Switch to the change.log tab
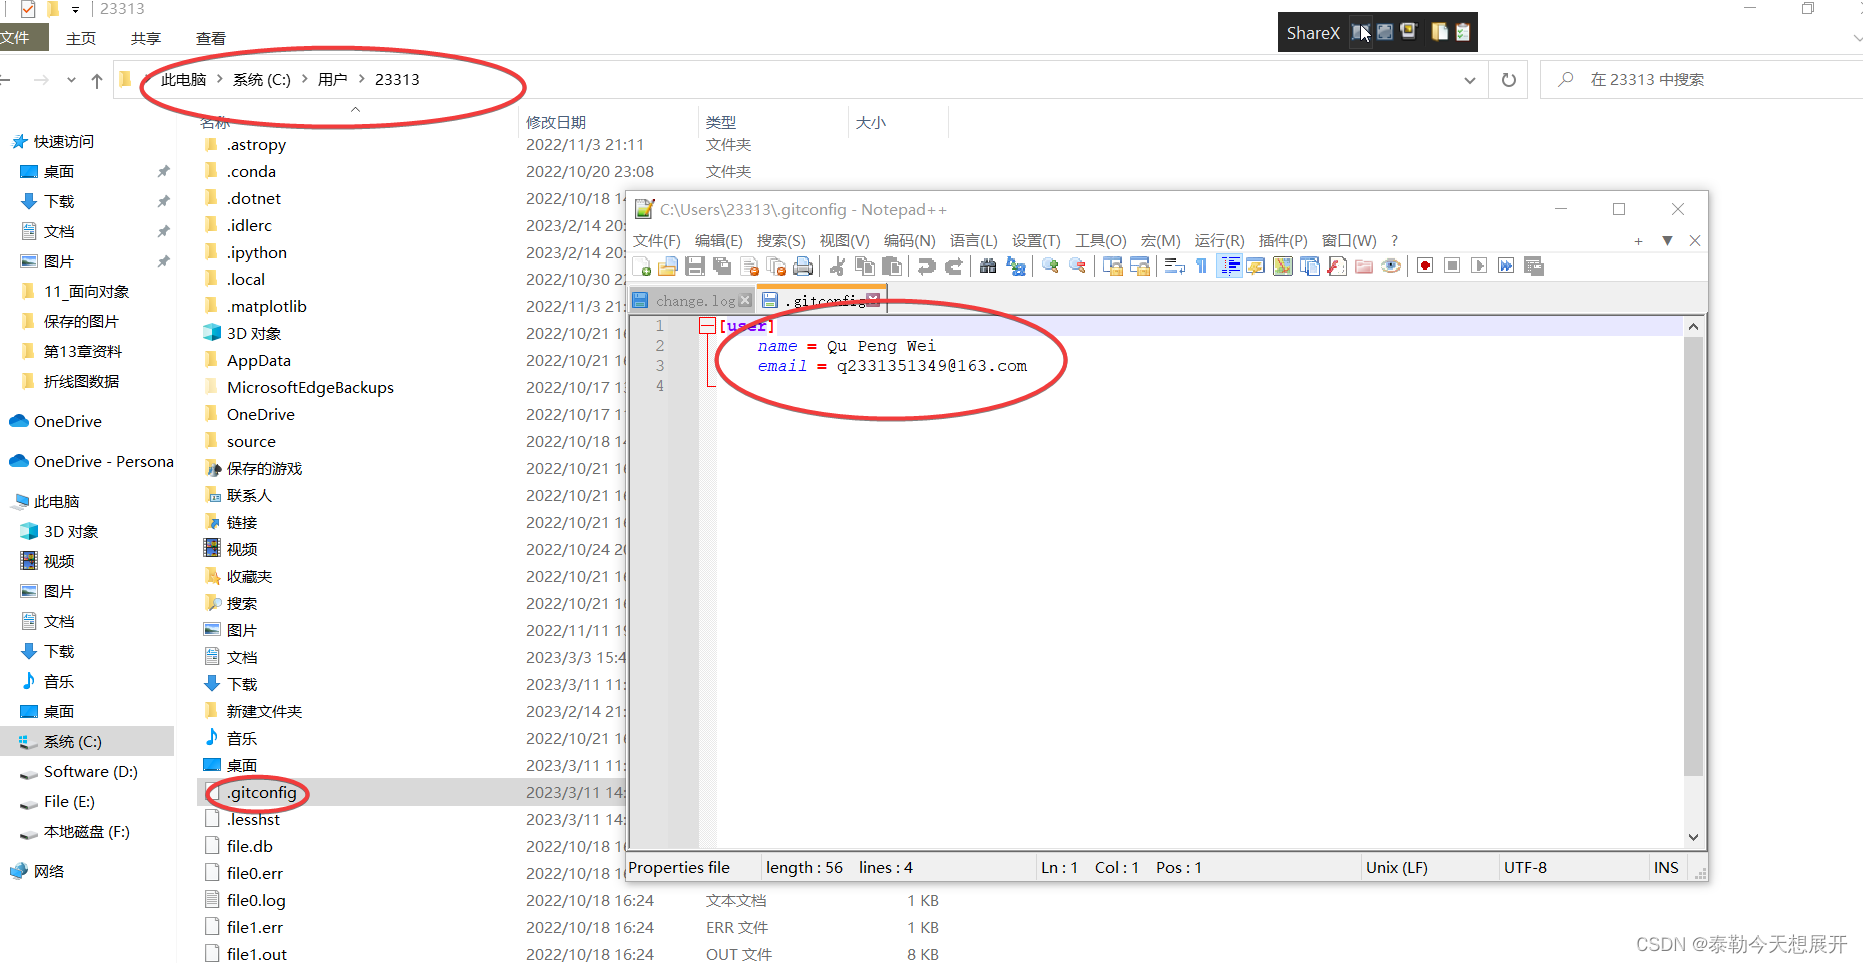The height and width of the screenshot is (963, 1863). 694,300
